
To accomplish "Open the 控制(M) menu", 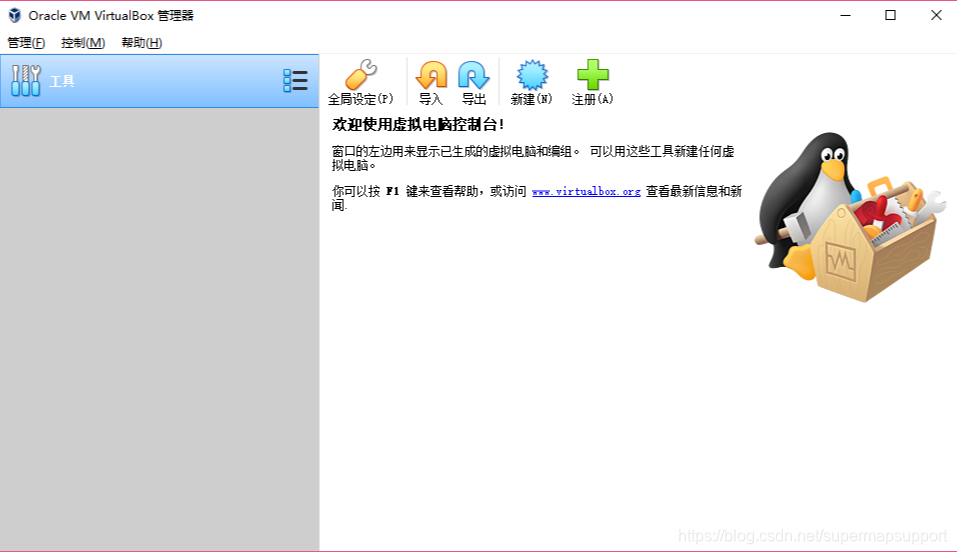I will tap(83, 43).
